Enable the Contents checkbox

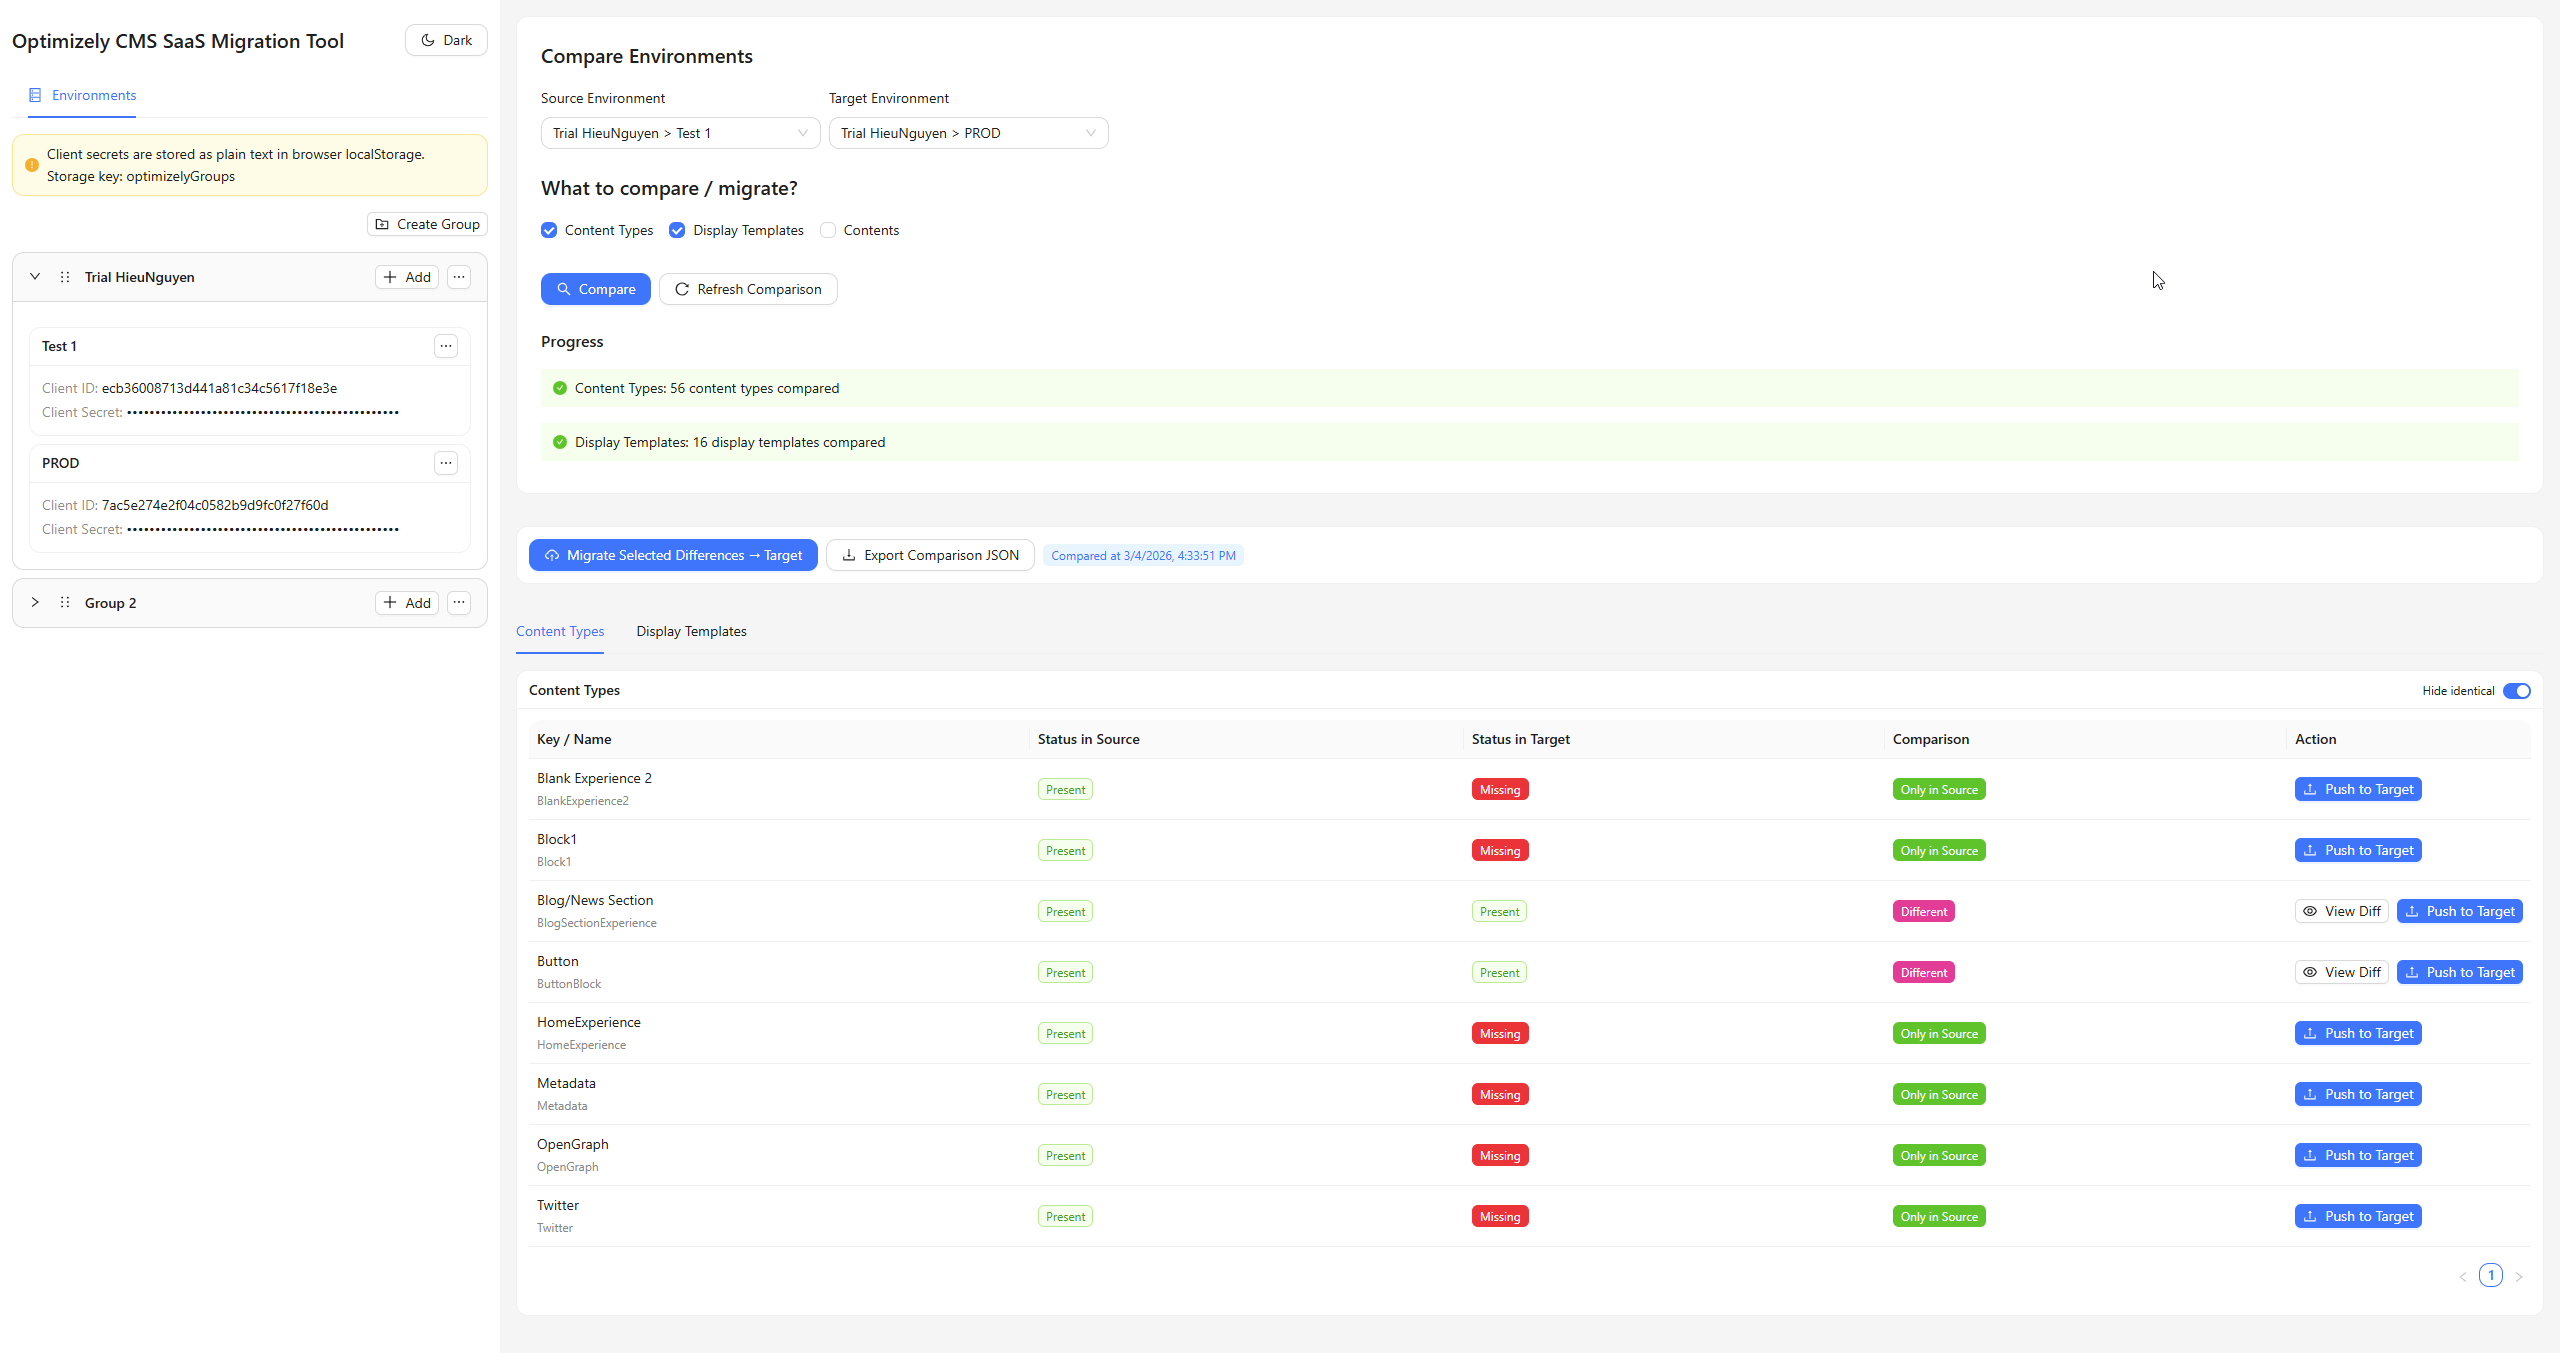[x=828, y=230]
